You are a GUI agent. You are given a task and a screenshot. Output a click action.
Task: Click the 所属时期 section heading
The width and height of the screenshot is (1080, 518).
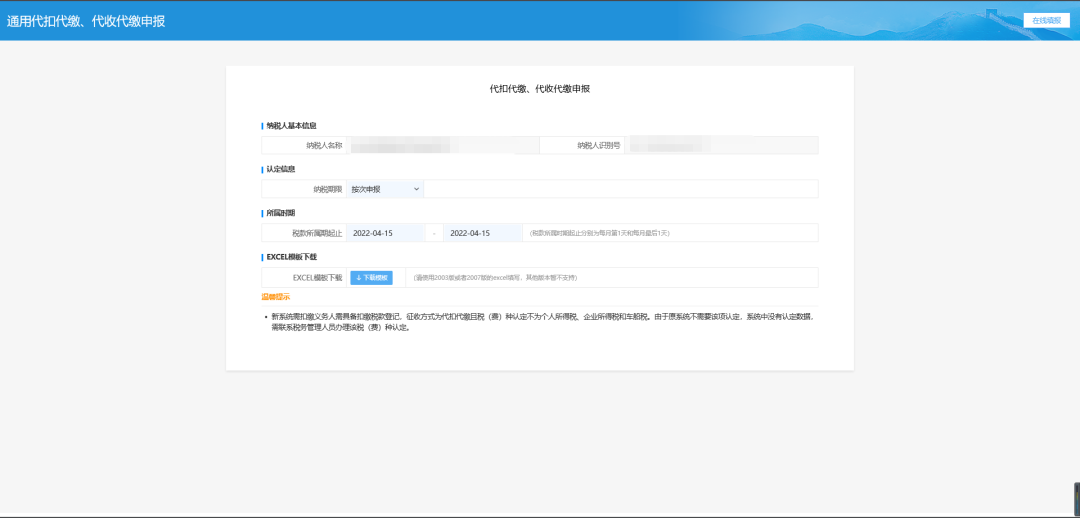(x=281, y=213)
